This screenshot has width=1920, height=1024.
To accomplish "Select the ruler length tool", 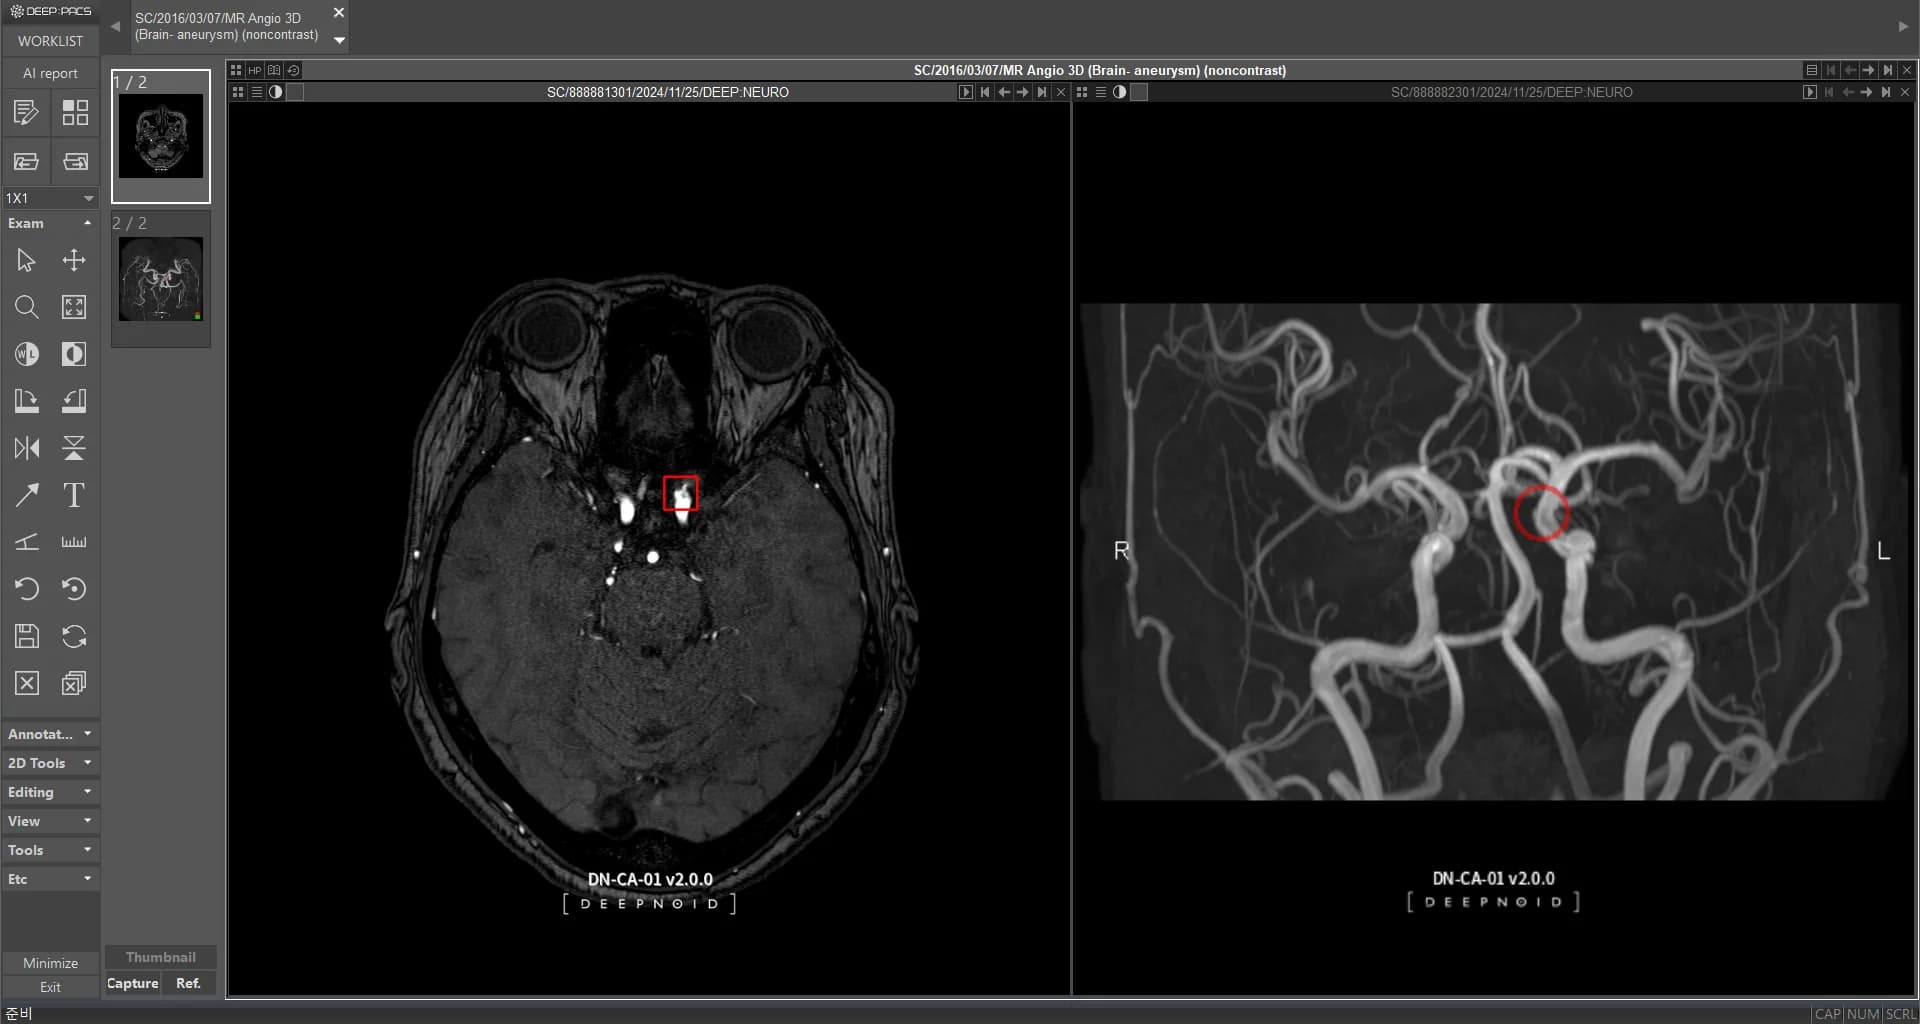I will (x=74, y=542).
